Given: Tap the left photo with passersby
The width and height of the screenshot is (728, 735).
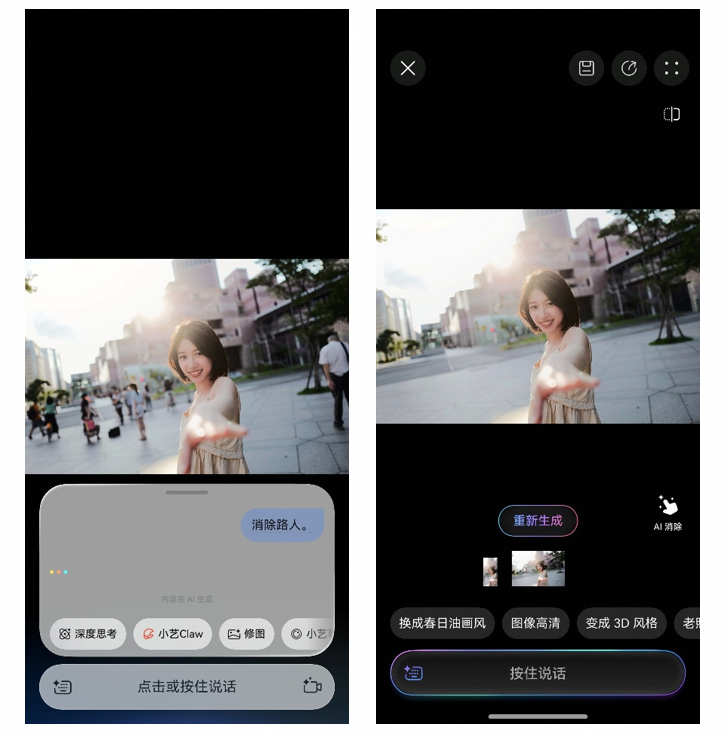Looking at the screenshot, I should (x=187, y=366).
